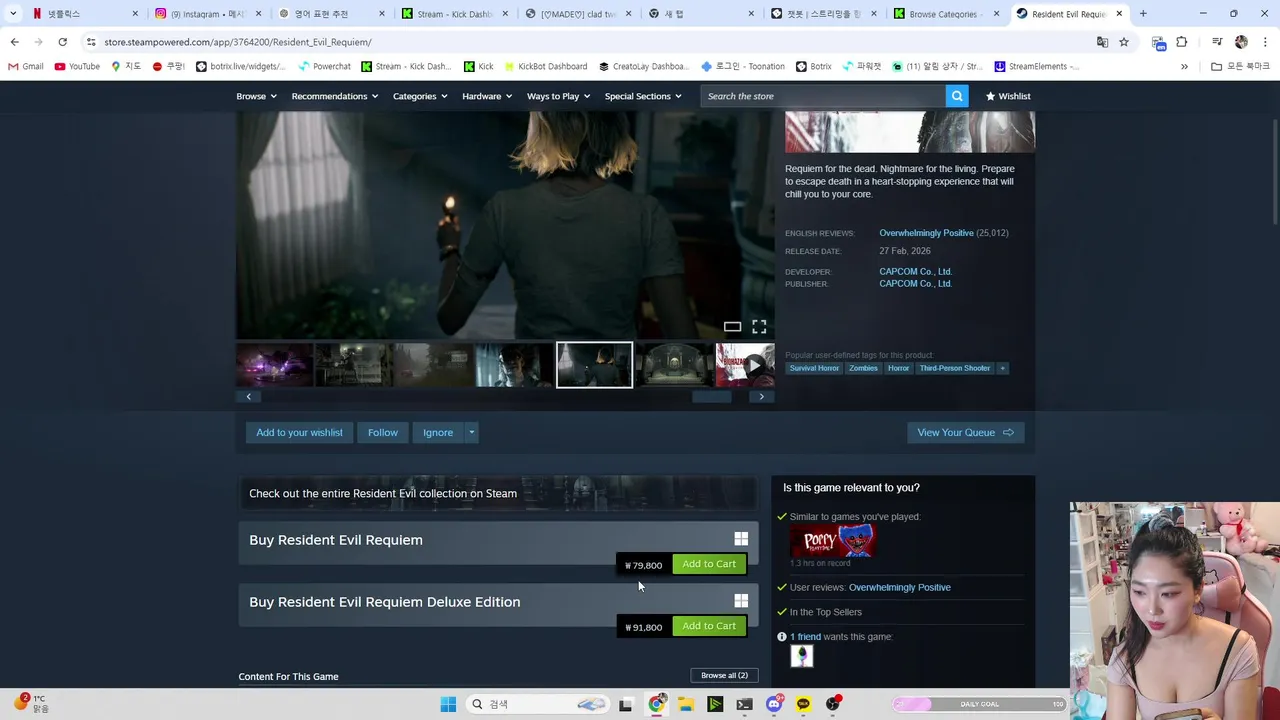
Task: Click the Zombies tag
Action: tap(863, 368)
